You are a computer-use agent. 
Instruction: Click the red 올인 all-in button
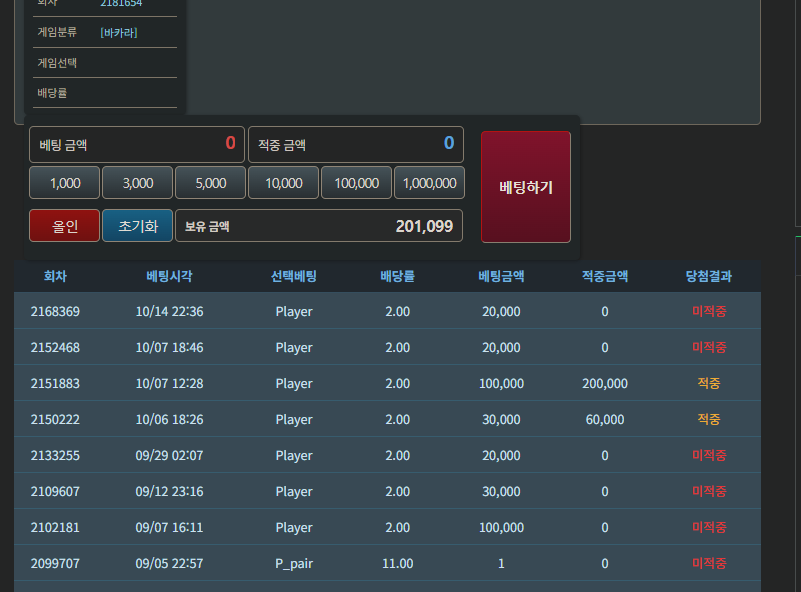point(64,226)
